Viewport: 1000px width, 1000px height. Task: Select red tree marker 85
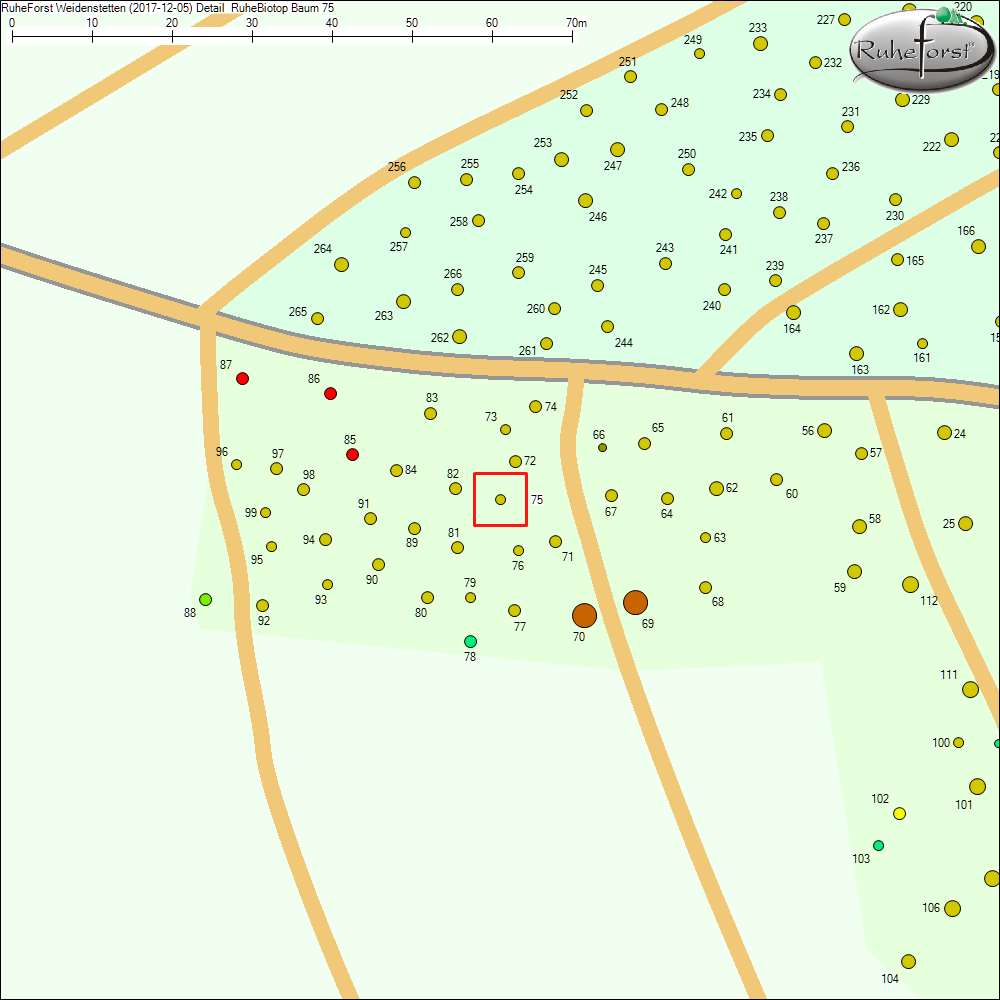[x=352, y=455]
